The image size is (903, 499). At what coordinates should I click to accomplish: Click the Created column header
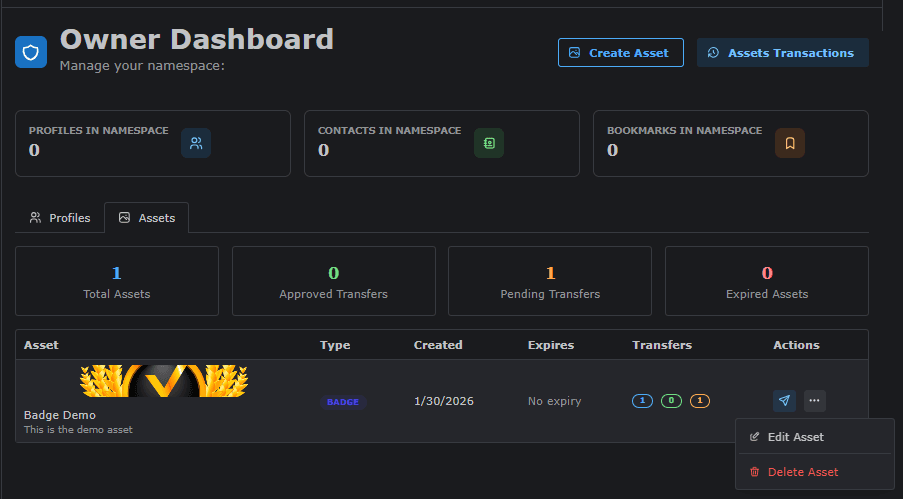[438, 345]
